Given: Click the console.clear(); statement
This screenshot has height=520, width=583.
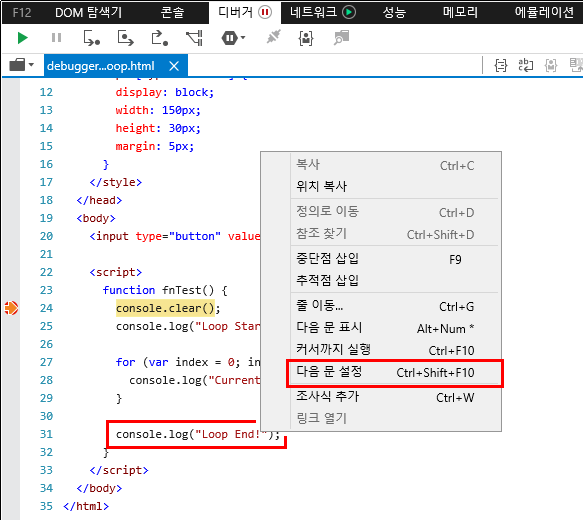Looking at the screenshot, I should point(168,309).
